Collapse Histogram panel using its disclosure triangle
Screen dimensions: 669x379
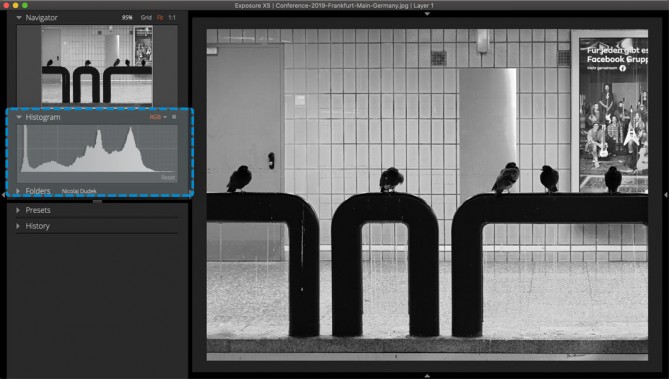coord(19,117)
